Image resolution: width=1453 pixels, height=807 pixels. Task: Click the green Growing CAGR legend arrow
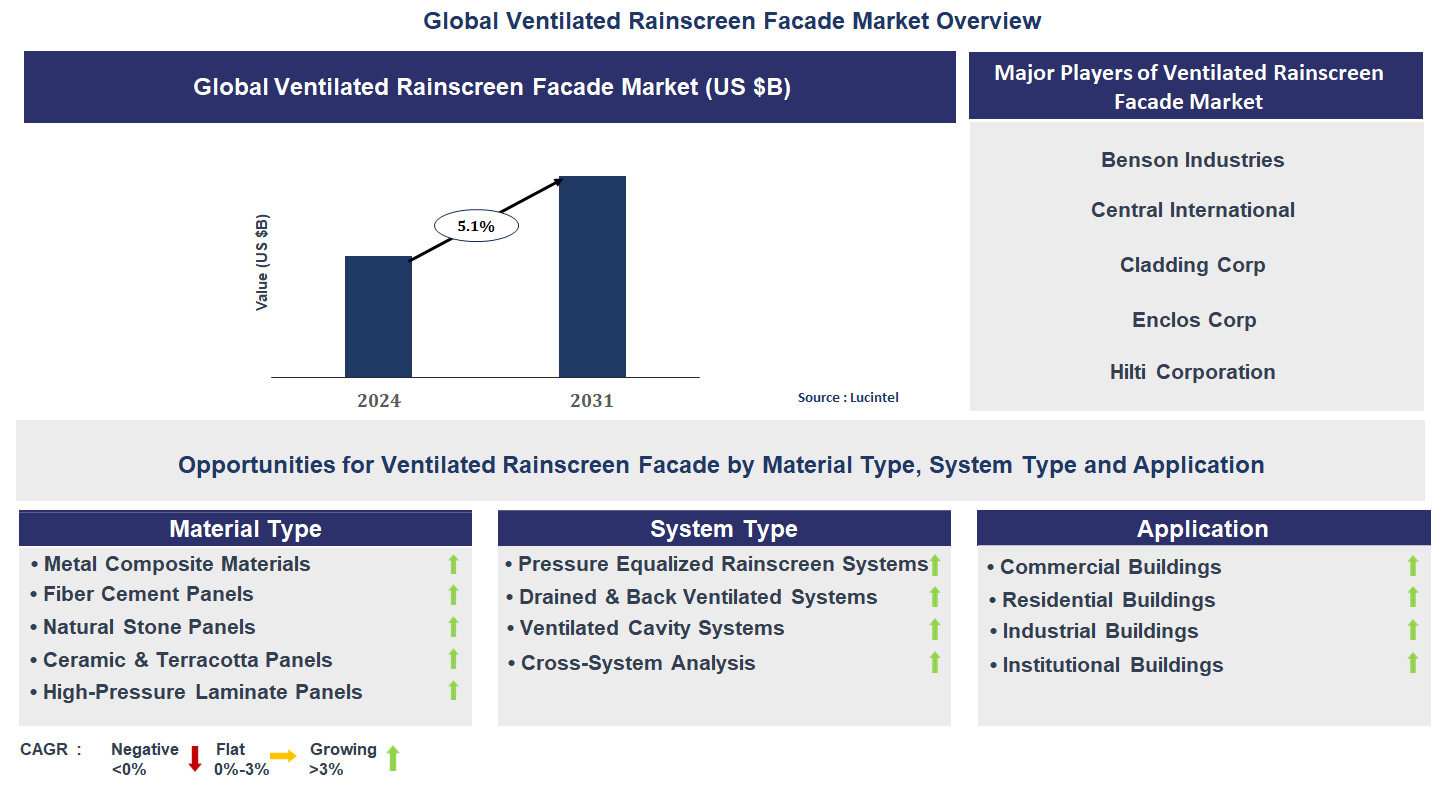coord(393,758)
